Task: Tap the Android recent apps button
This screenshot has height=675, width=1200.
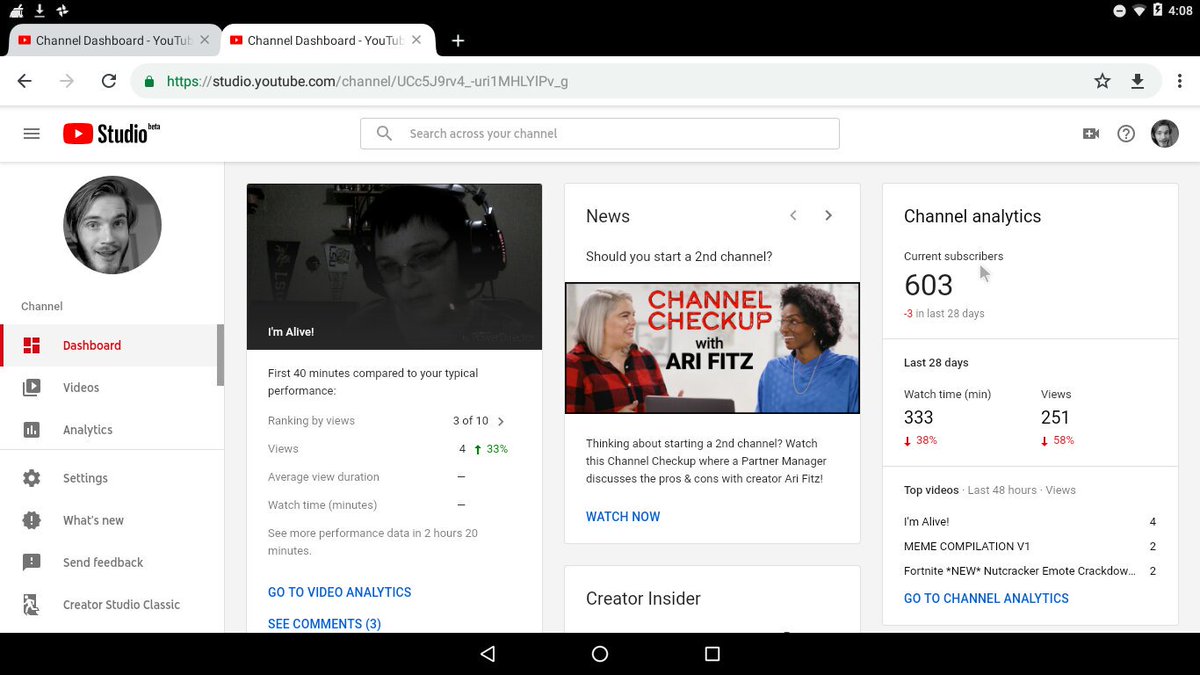Action: point(712,654)
